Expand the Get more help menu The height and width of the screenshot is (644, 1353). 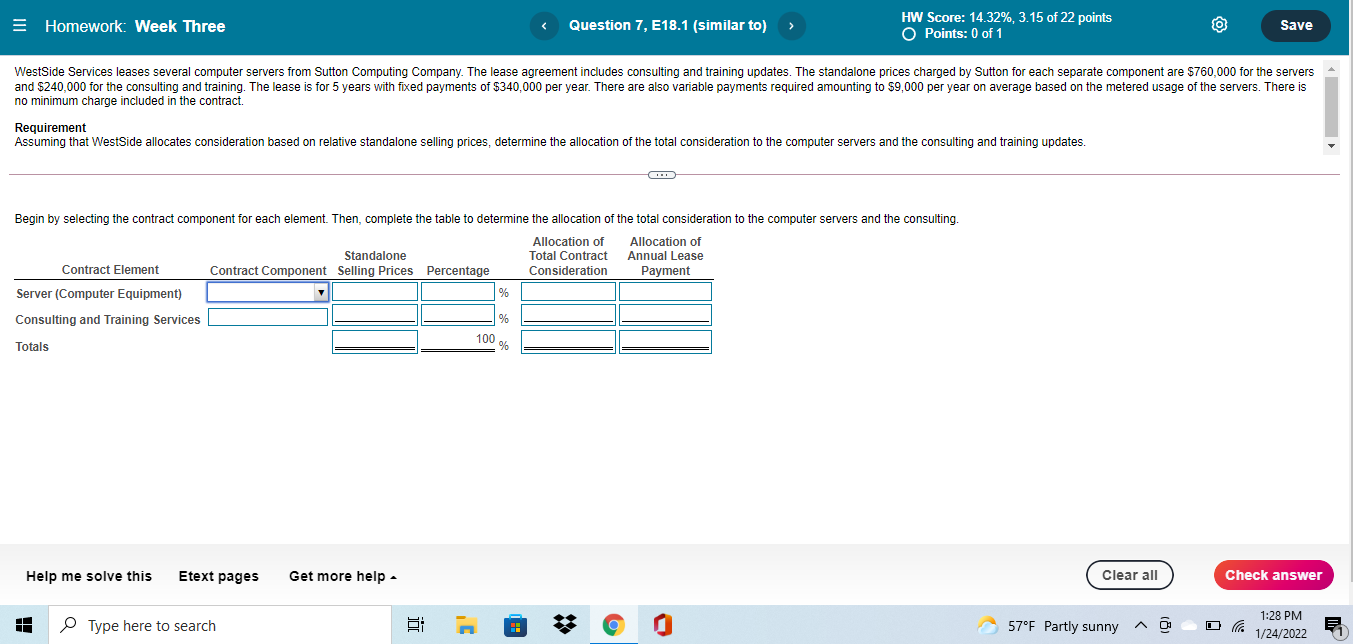point(342,576)
